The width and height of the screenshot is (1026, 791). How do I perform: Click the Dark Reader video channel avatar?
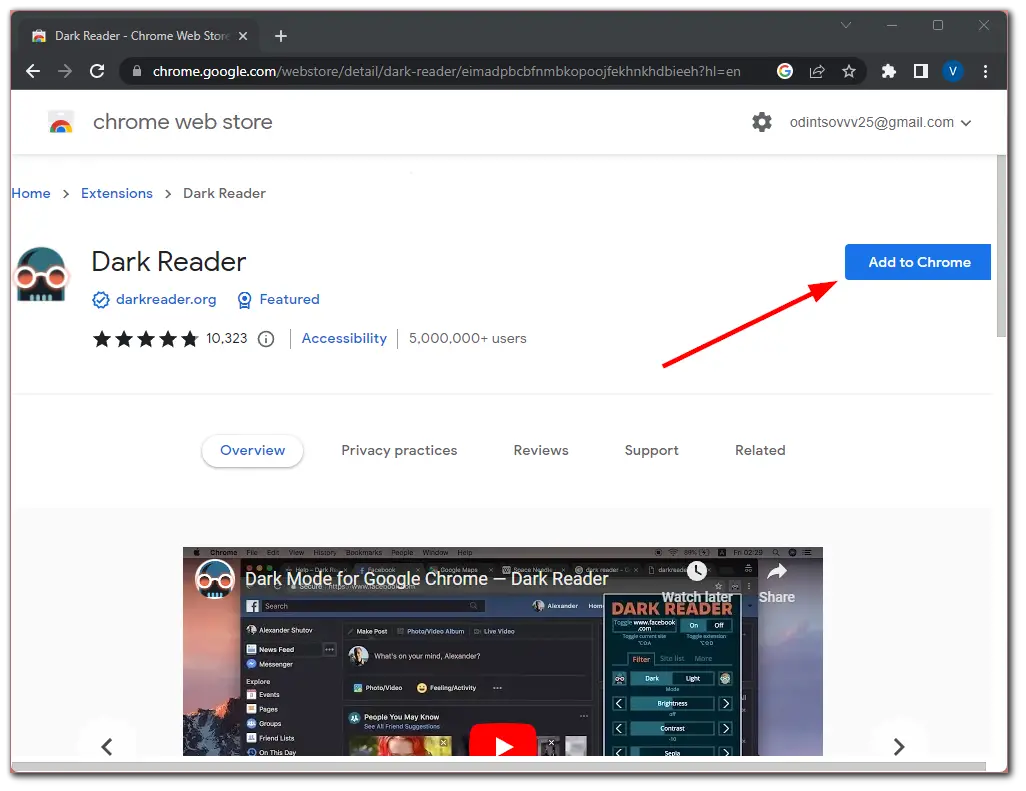coord(215,579)
